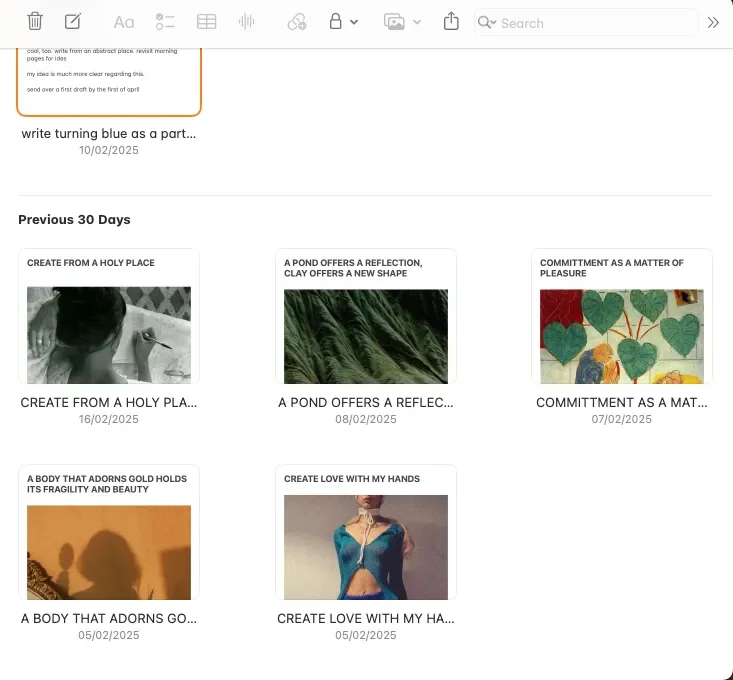
Task: Share the note via share icon
Action: (x=451, y=21)
